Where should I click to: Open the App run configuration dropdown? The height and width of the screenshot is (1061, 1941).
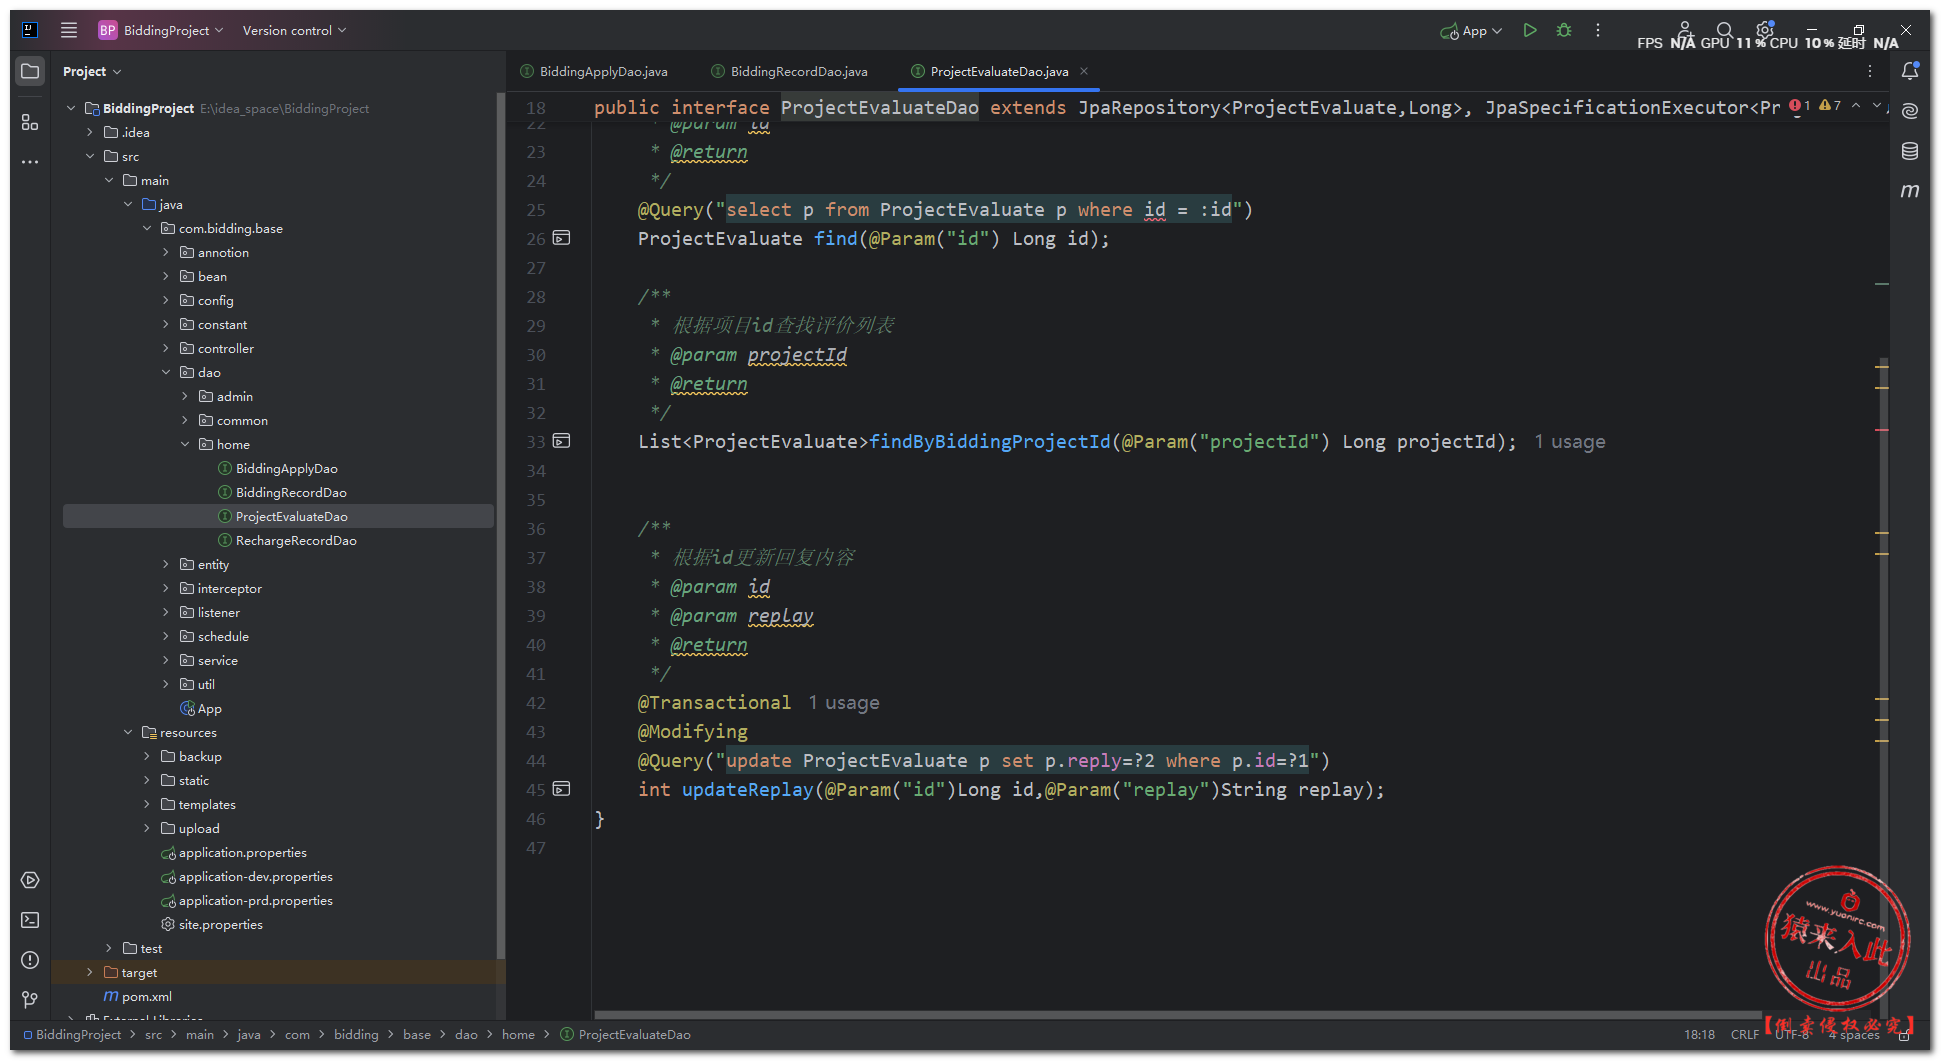(1472, 31)
